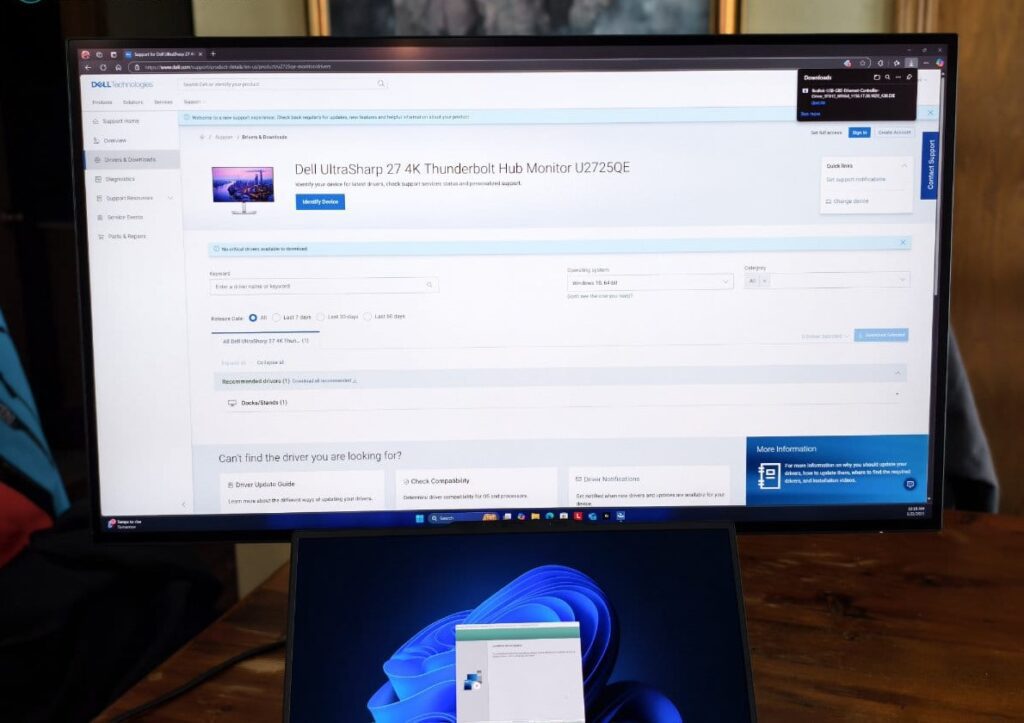The image size is (1024, 723).
Task: Select Drivers & Downloads in sidebar
Action: click(x=133, y=159)
